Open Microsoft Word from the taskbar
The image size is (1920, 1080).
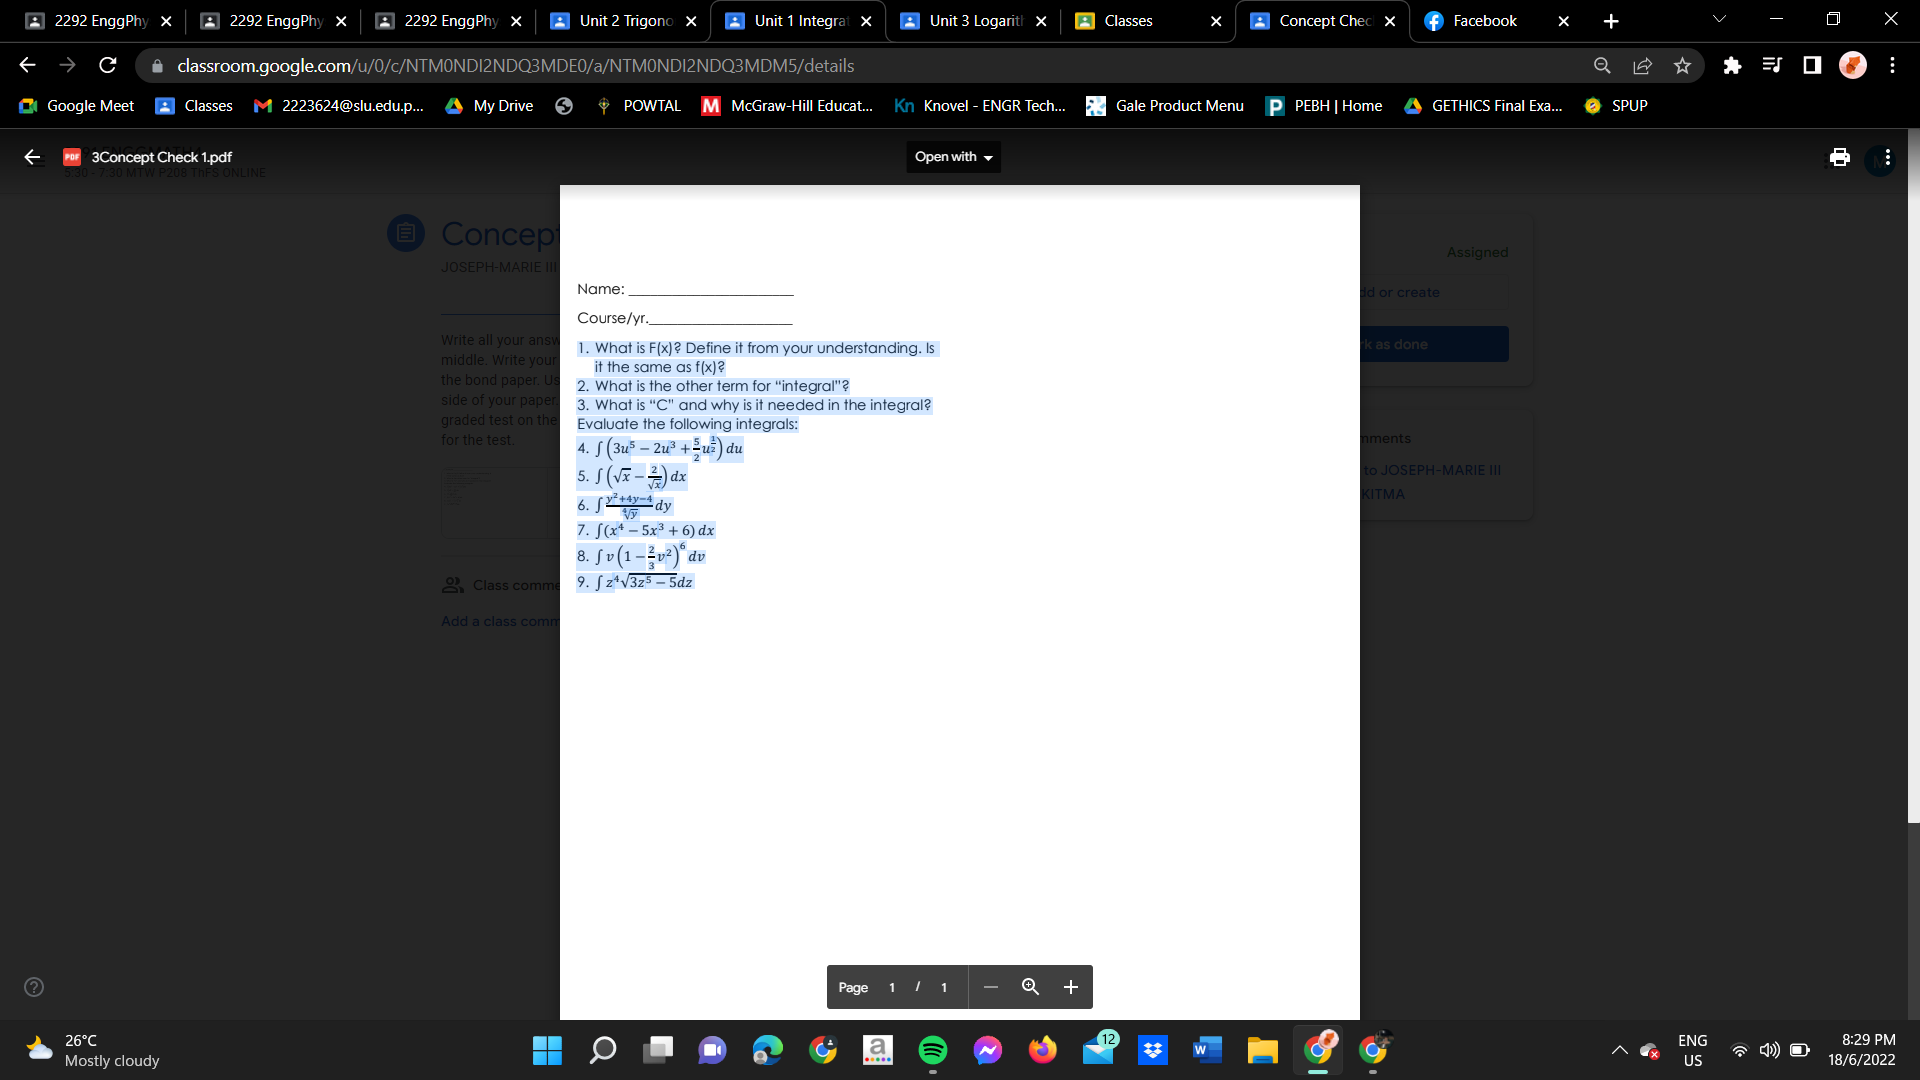tap(1207, 1050)
